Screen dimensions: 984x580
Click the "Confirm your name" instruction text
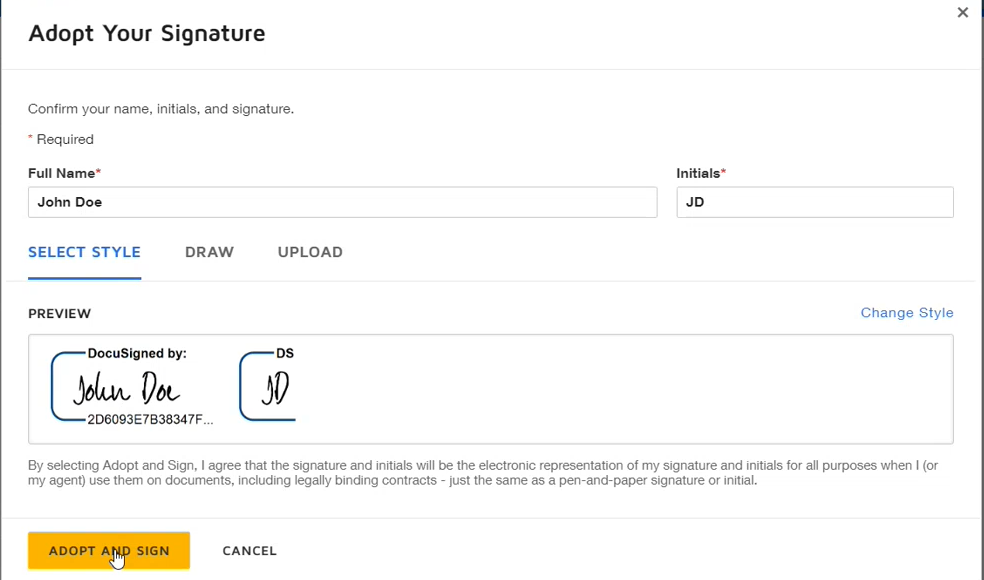tap(160, 109)
